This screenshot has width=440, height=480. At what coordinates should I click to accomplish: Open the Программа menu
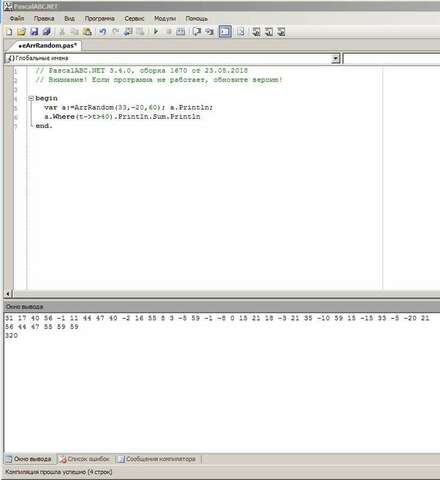[x=100, y=19]
